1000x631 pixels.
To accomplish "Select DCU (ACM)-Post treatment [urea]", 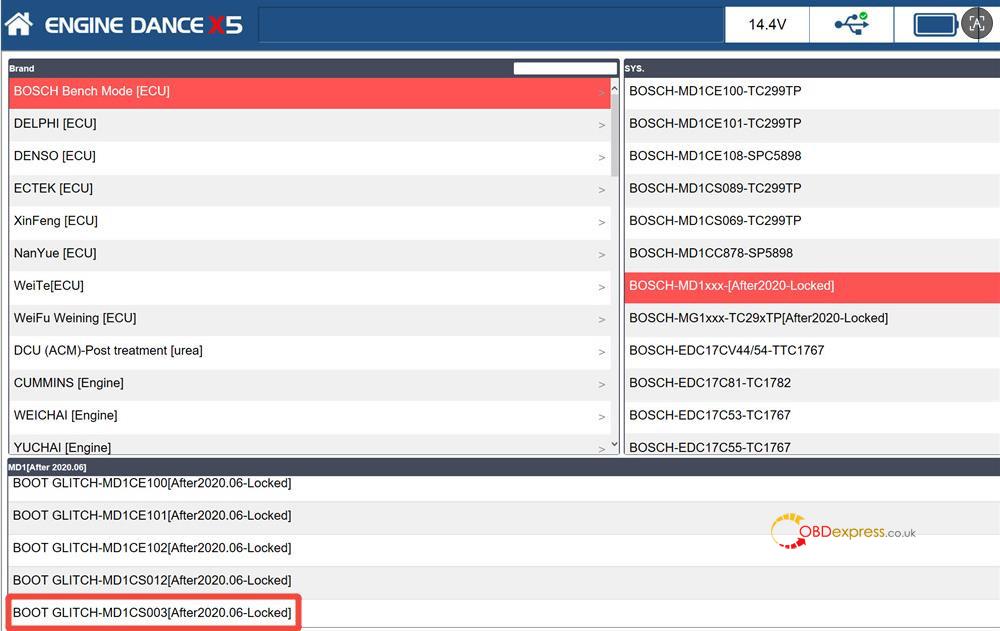I will tap(309, 352).
